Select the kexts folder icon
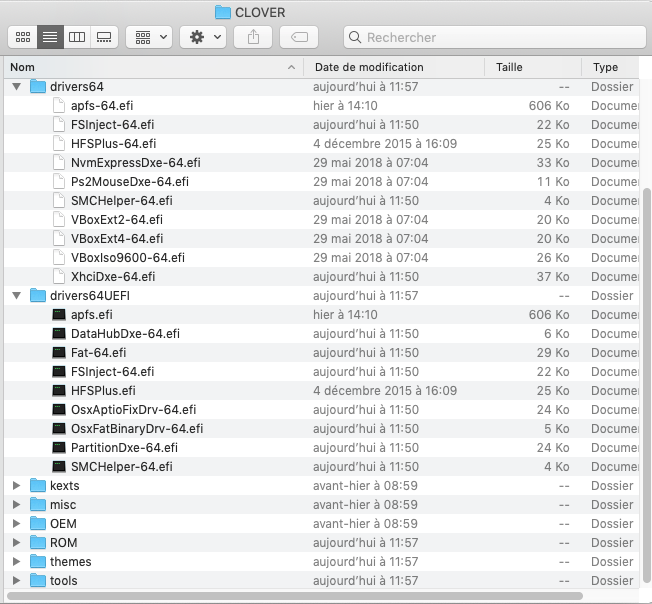The width and height of the screenshot is (652, 604). pos(38,486)
